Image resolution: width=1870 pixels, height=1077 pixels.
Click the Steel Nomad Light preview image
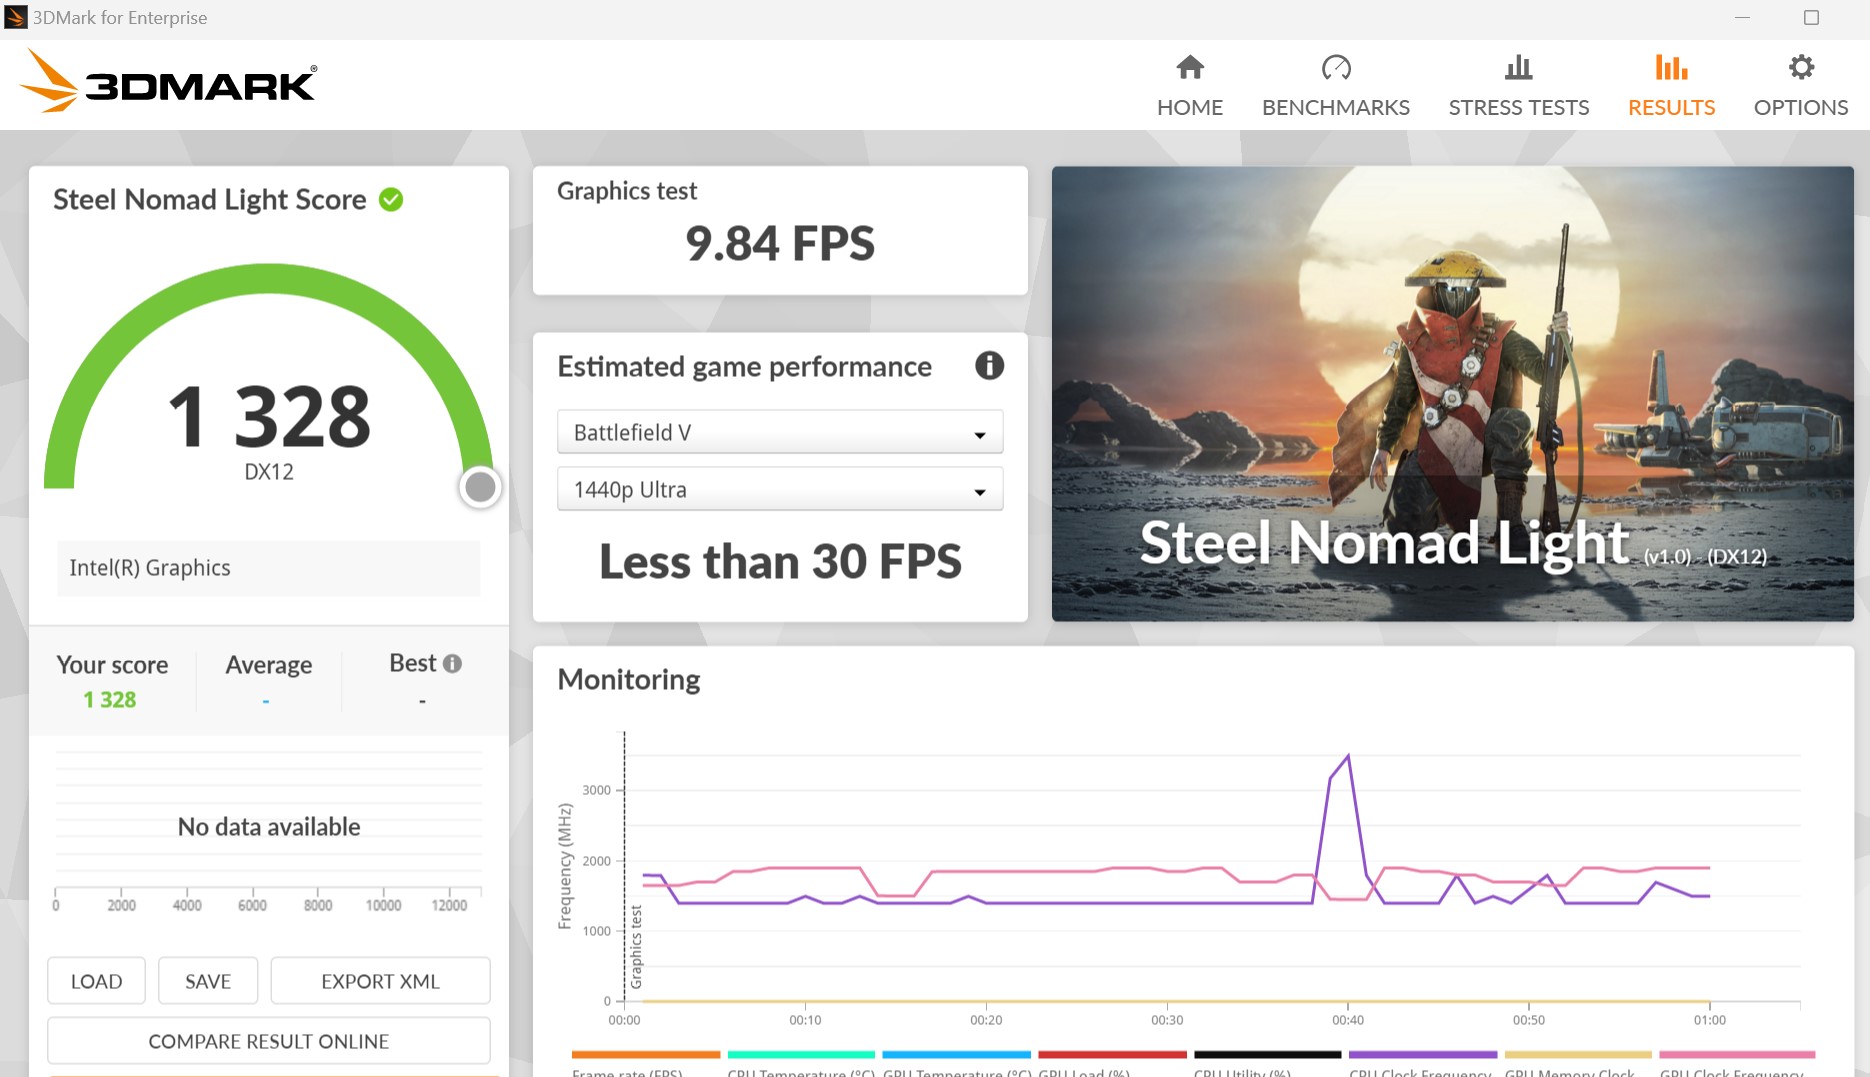(1452, 393)
